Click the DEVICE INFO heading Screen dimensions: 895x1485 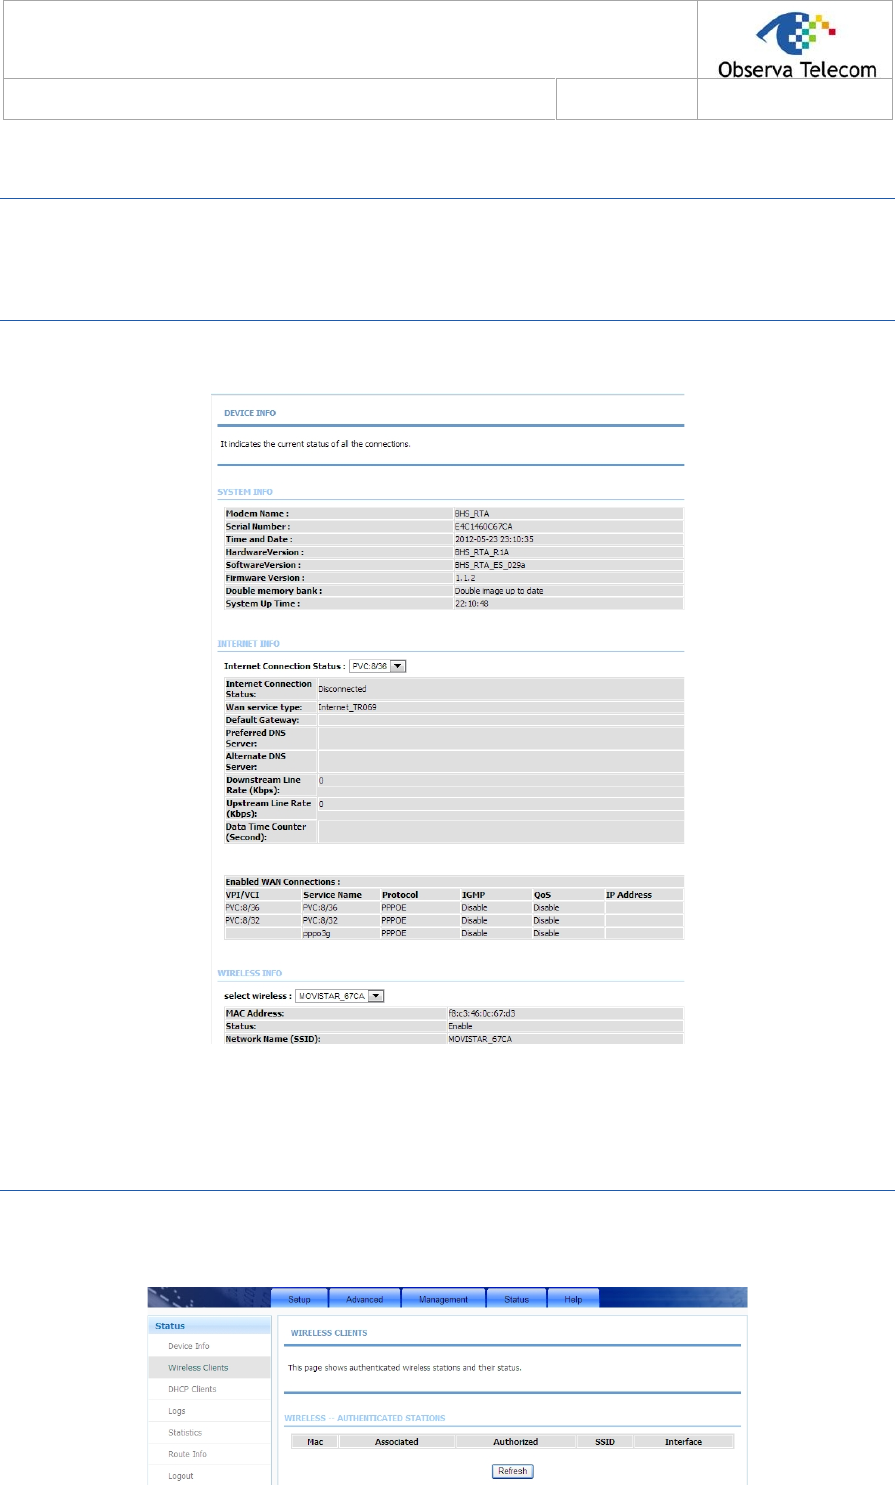point(250,413)
